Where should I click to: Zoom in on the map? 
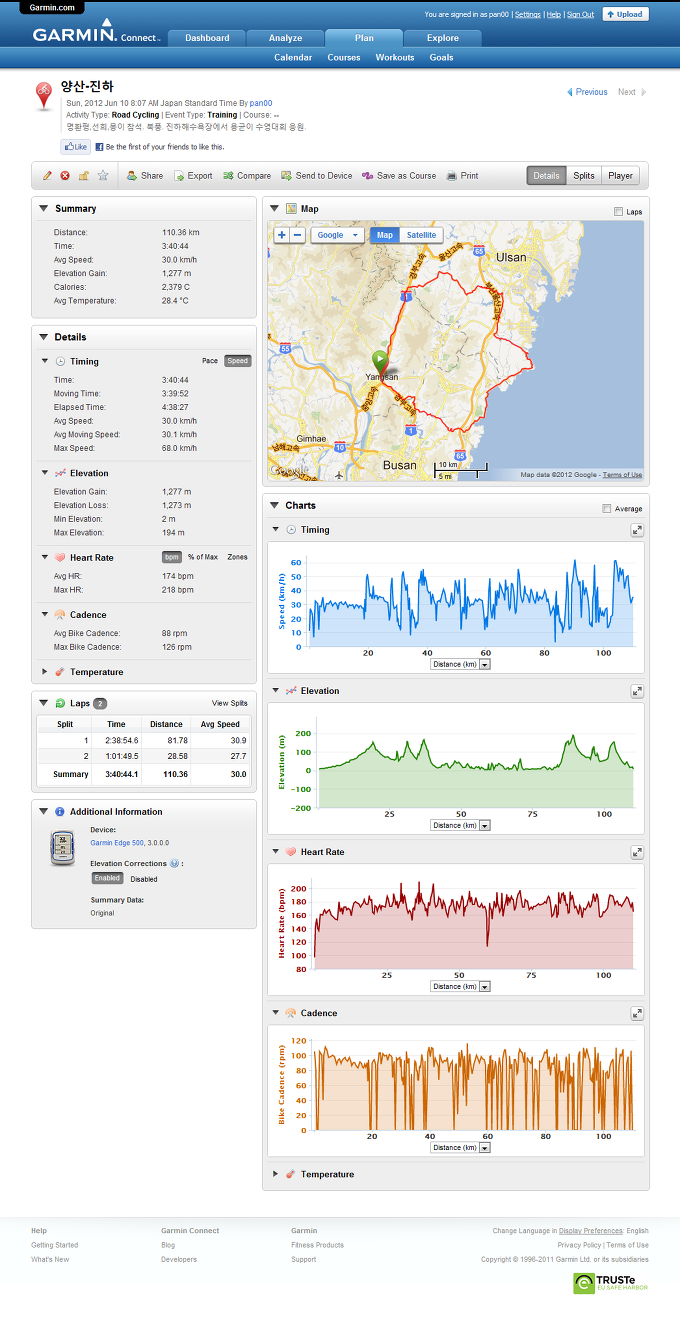[281, 235]
